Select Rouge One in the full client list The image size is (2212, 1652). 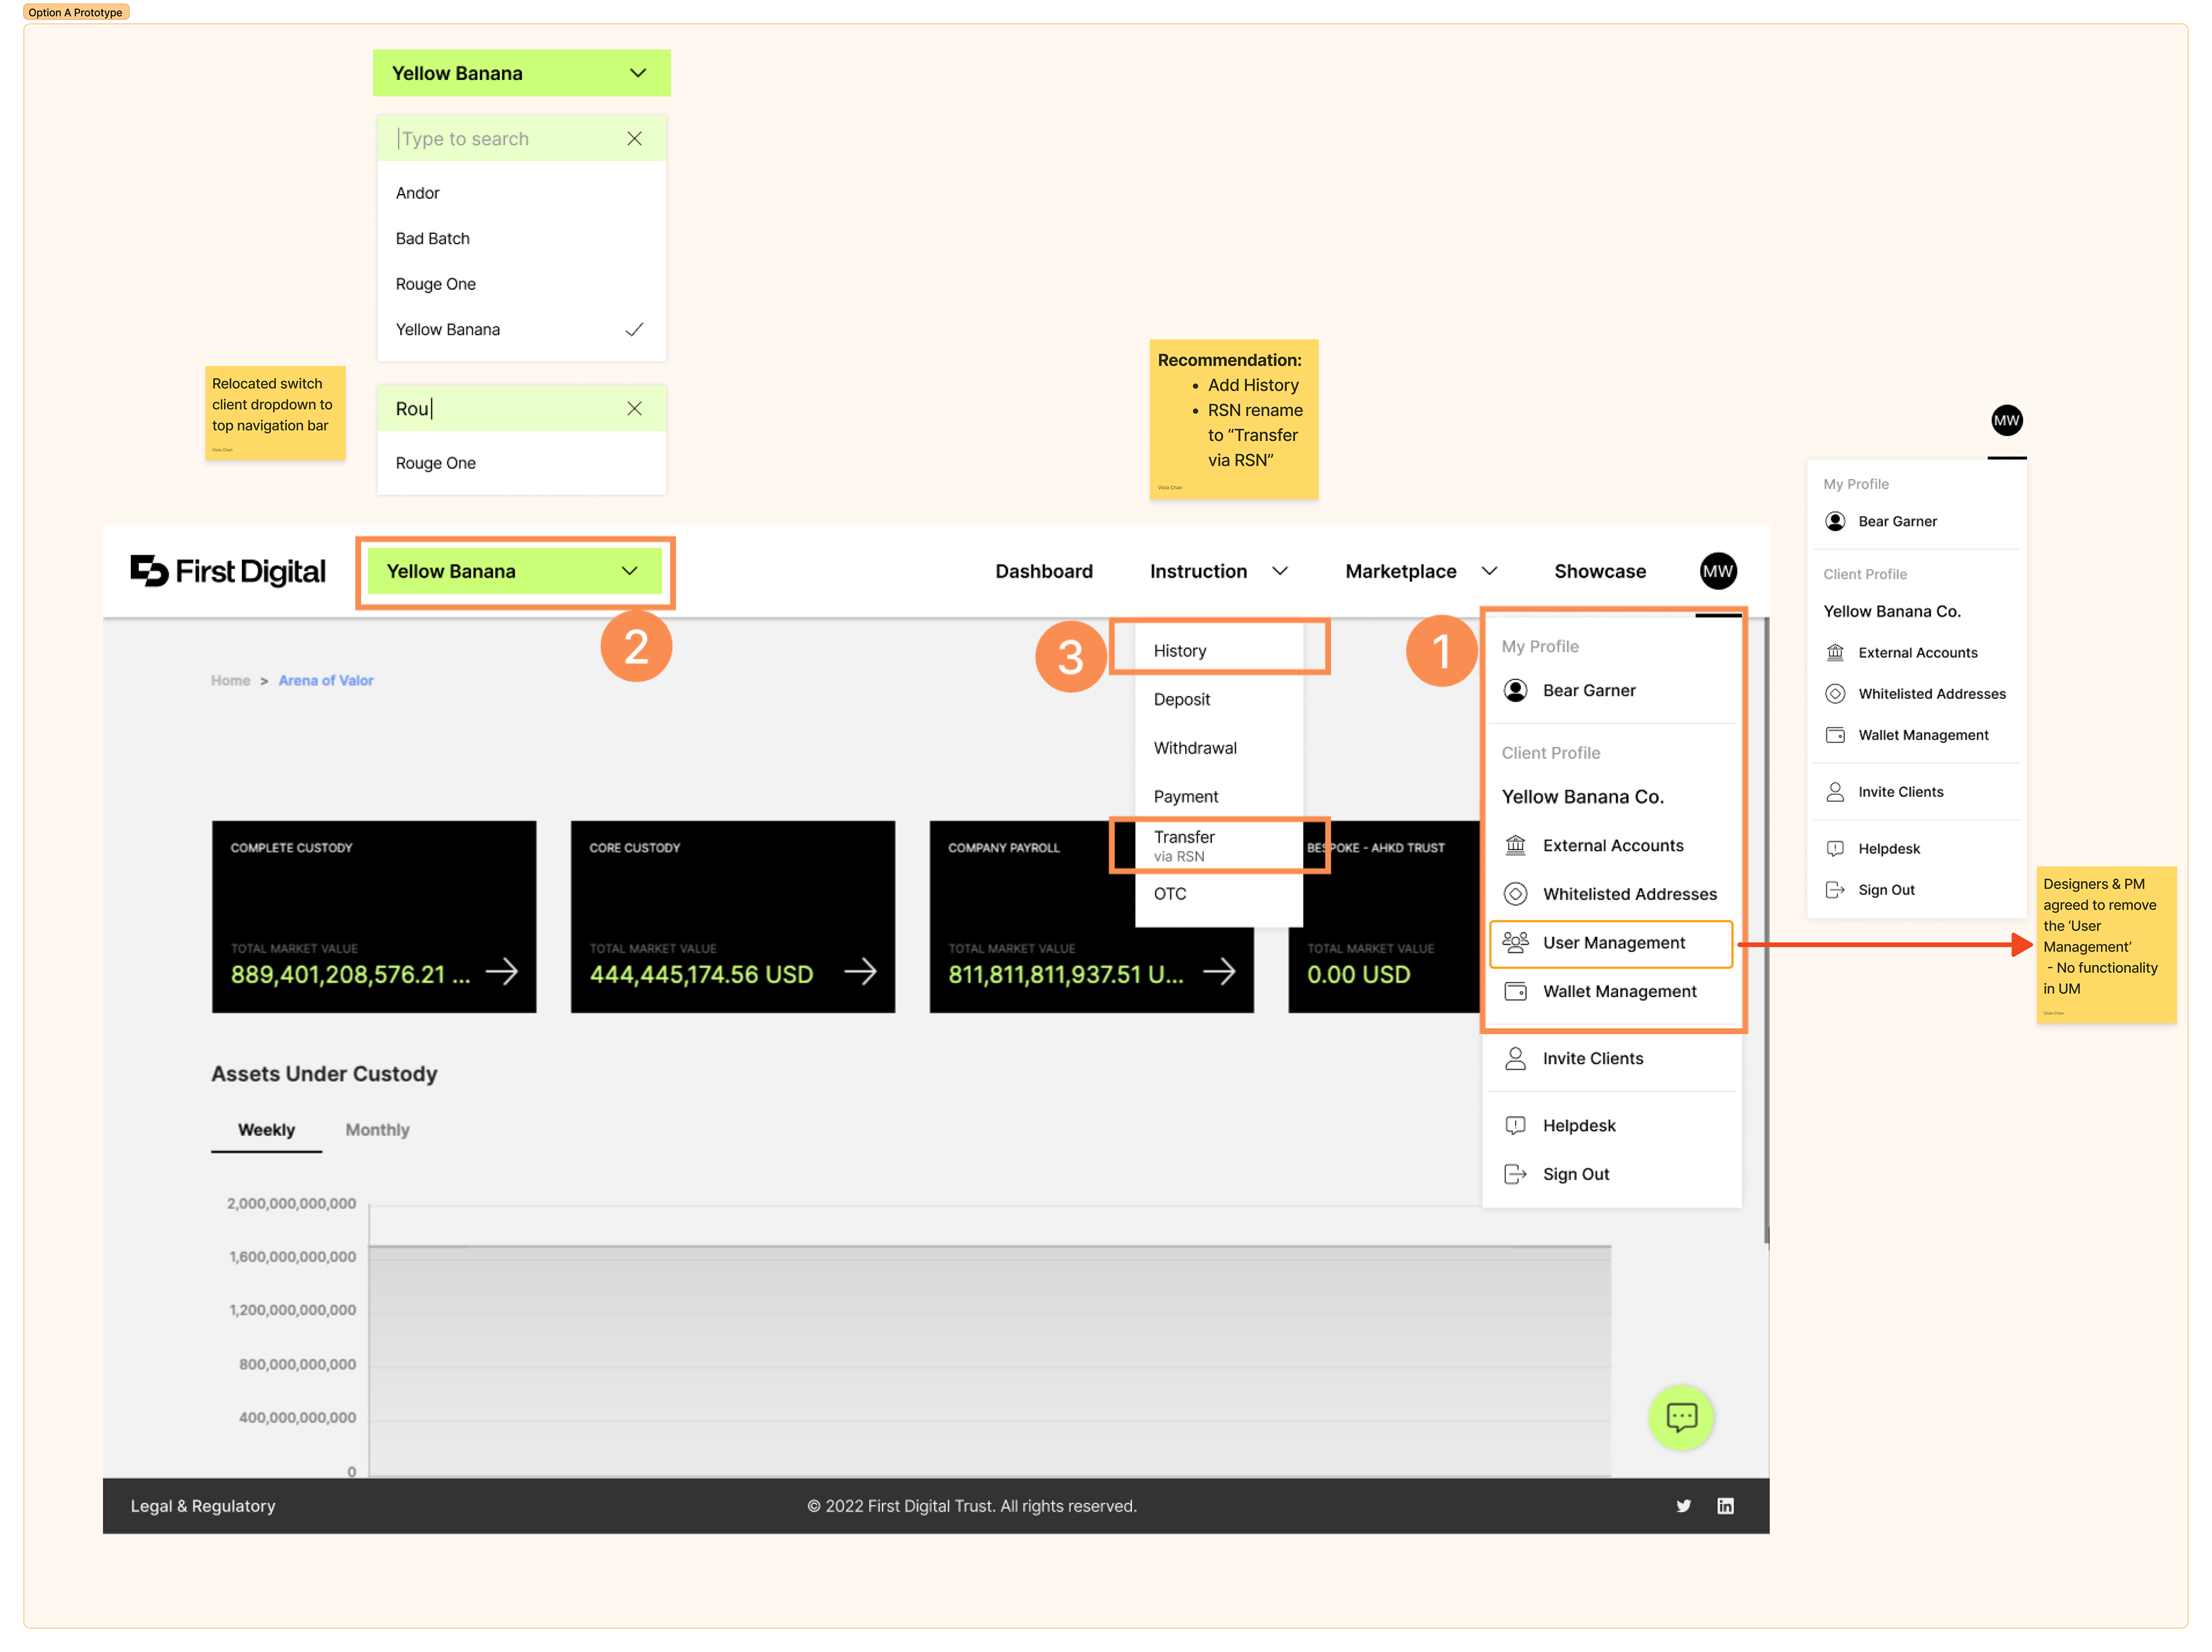coord(521,284)
